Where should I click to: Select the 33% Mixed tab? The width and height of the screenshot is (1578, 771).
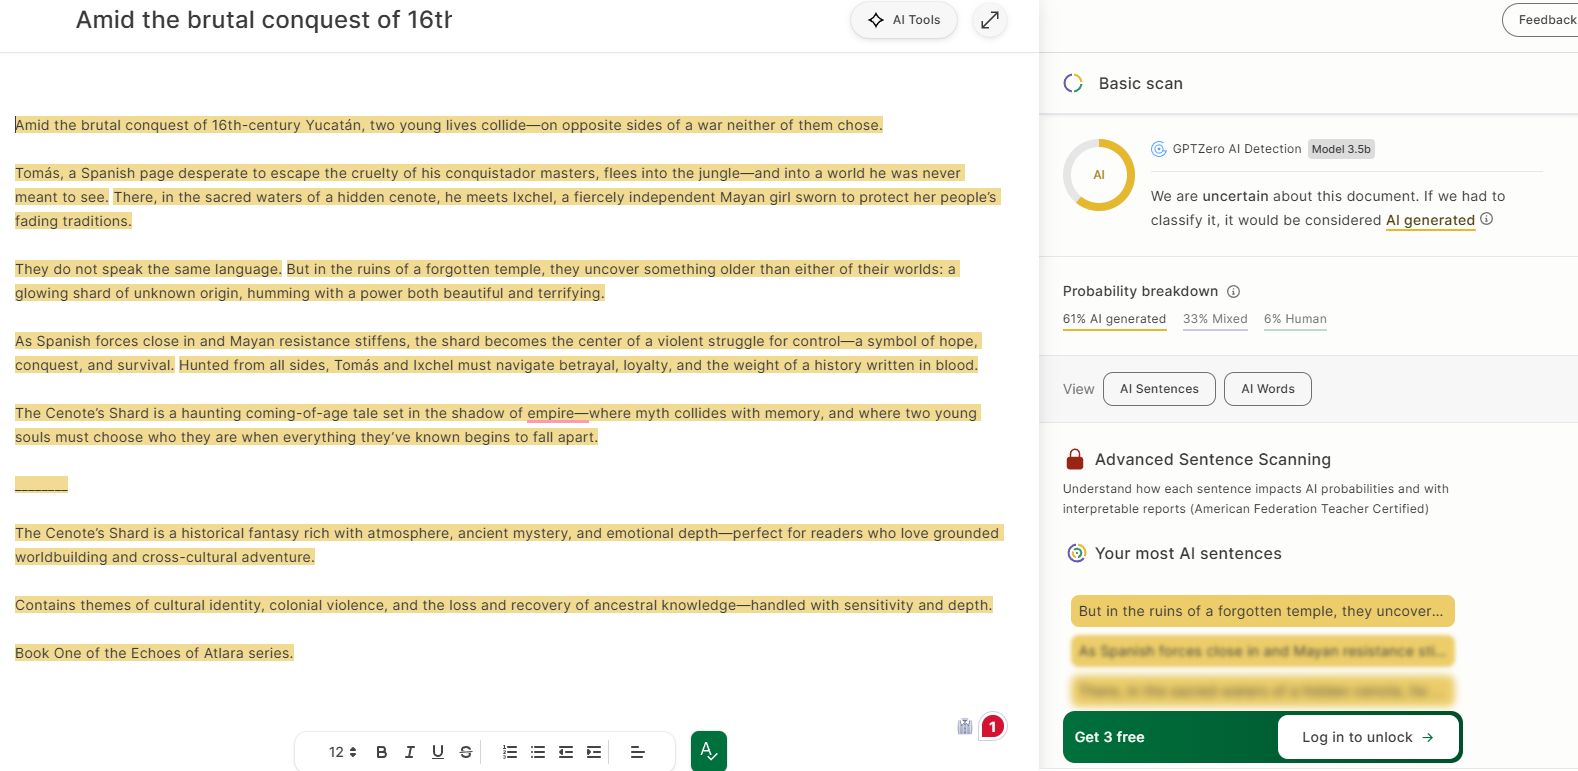click(x=1215, y=319)
